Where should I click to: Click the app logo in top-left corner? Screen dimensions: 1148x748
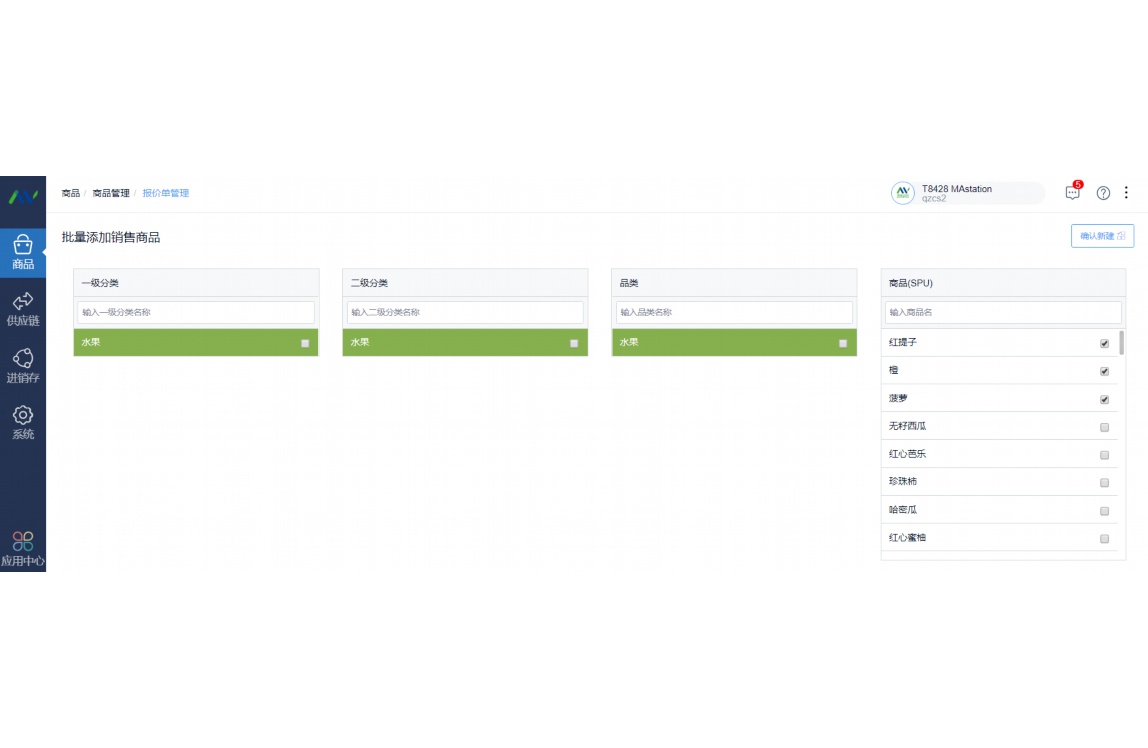point(23,196)
